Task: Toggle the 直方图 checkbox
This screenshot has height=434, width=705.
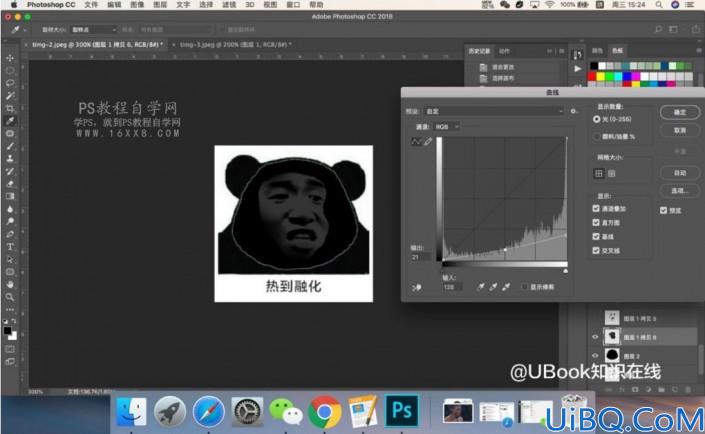Action: (x=596, y=223)
